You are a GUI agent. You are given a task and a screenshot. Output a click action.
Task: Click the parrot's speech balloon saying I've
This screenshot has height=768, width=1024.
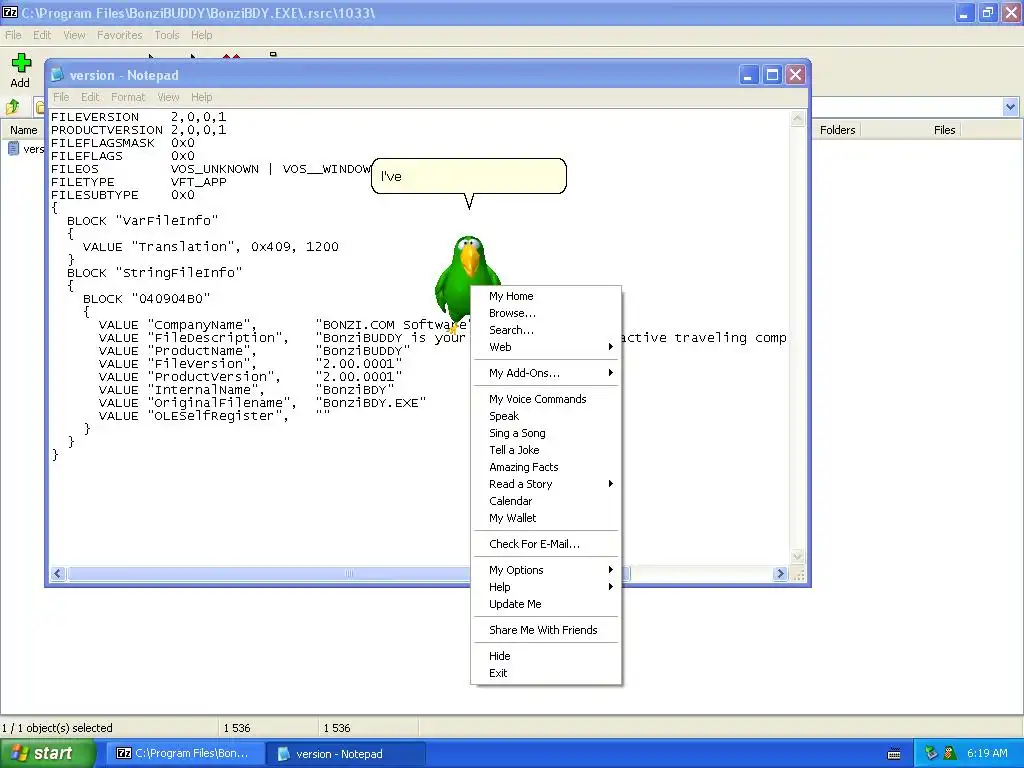469,176
